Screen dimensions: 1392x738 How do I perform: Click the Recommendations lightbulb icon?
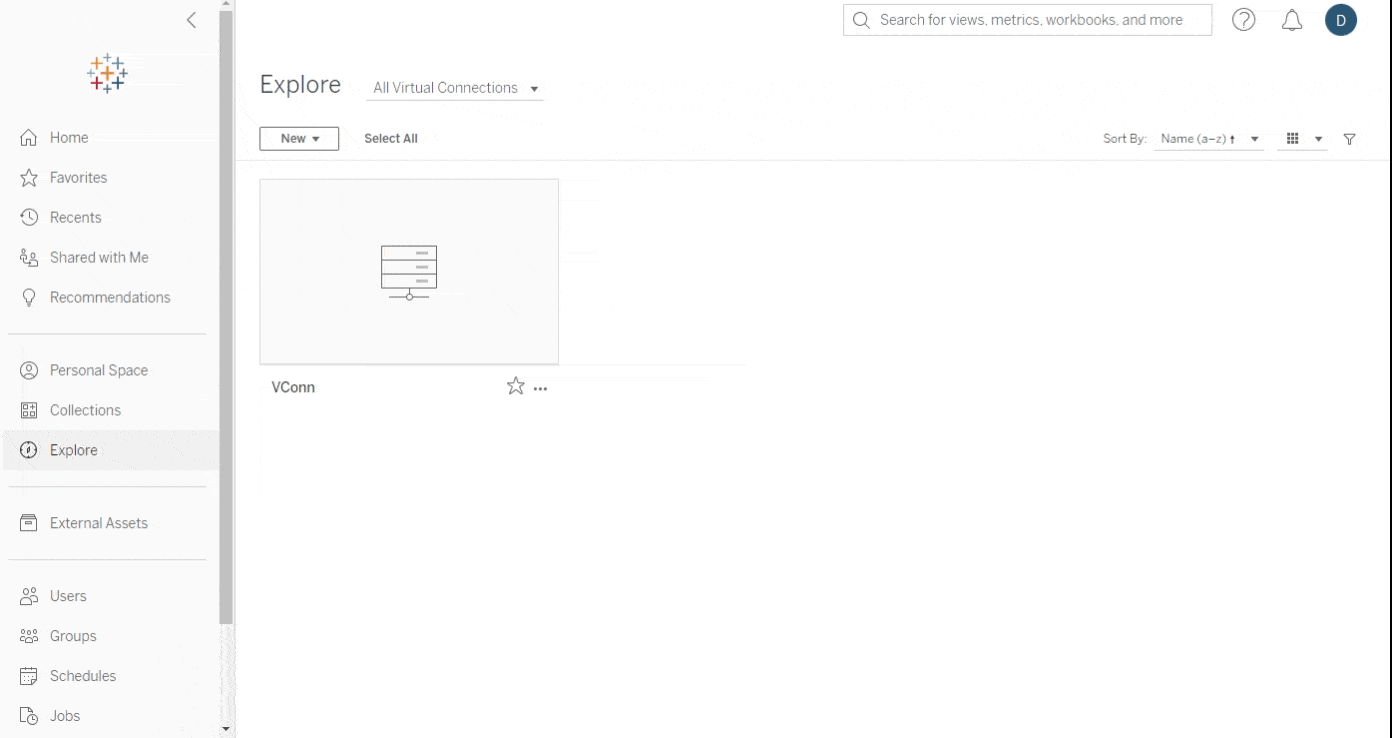pyautogui.click(x=29, y=298)
